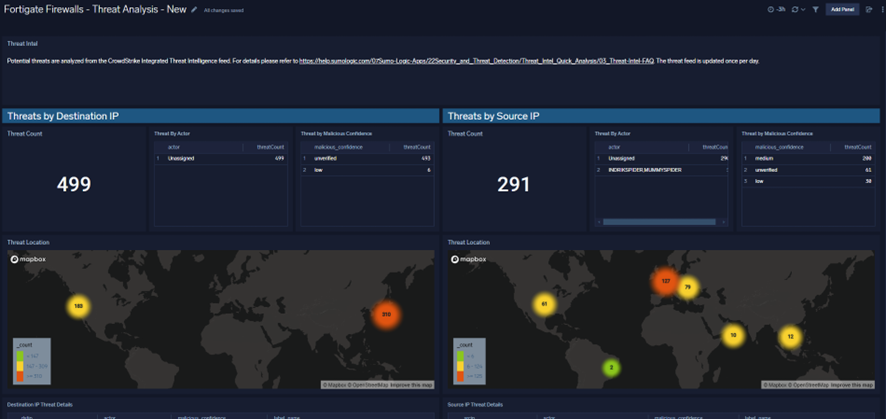Sort by threatCount in Destination Threat By Actor table
886x419 pixels.
[x=272, y=147]
